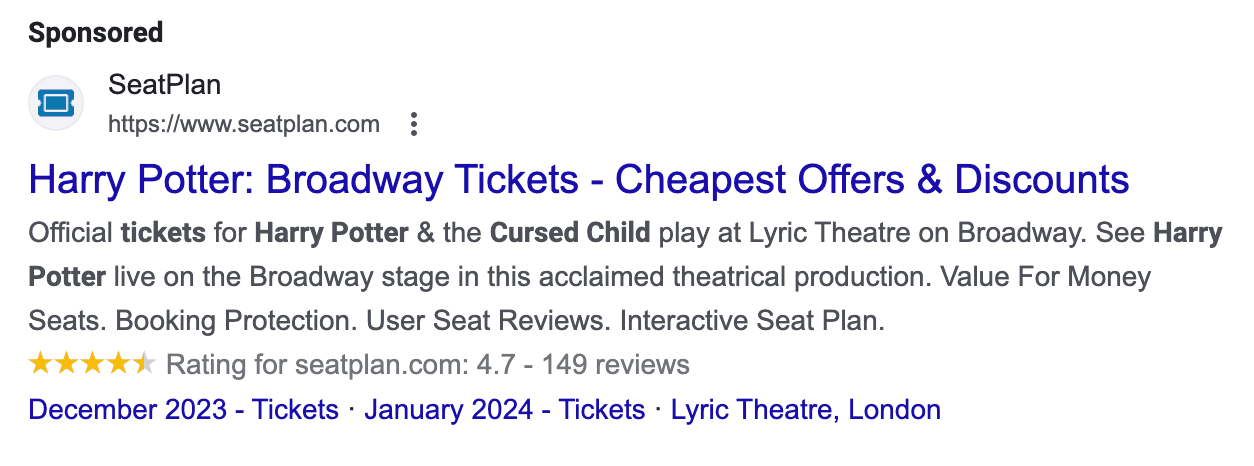Click the SeatPlan site name
Screen dimensions: 1254x466
[x=164, y=86]
